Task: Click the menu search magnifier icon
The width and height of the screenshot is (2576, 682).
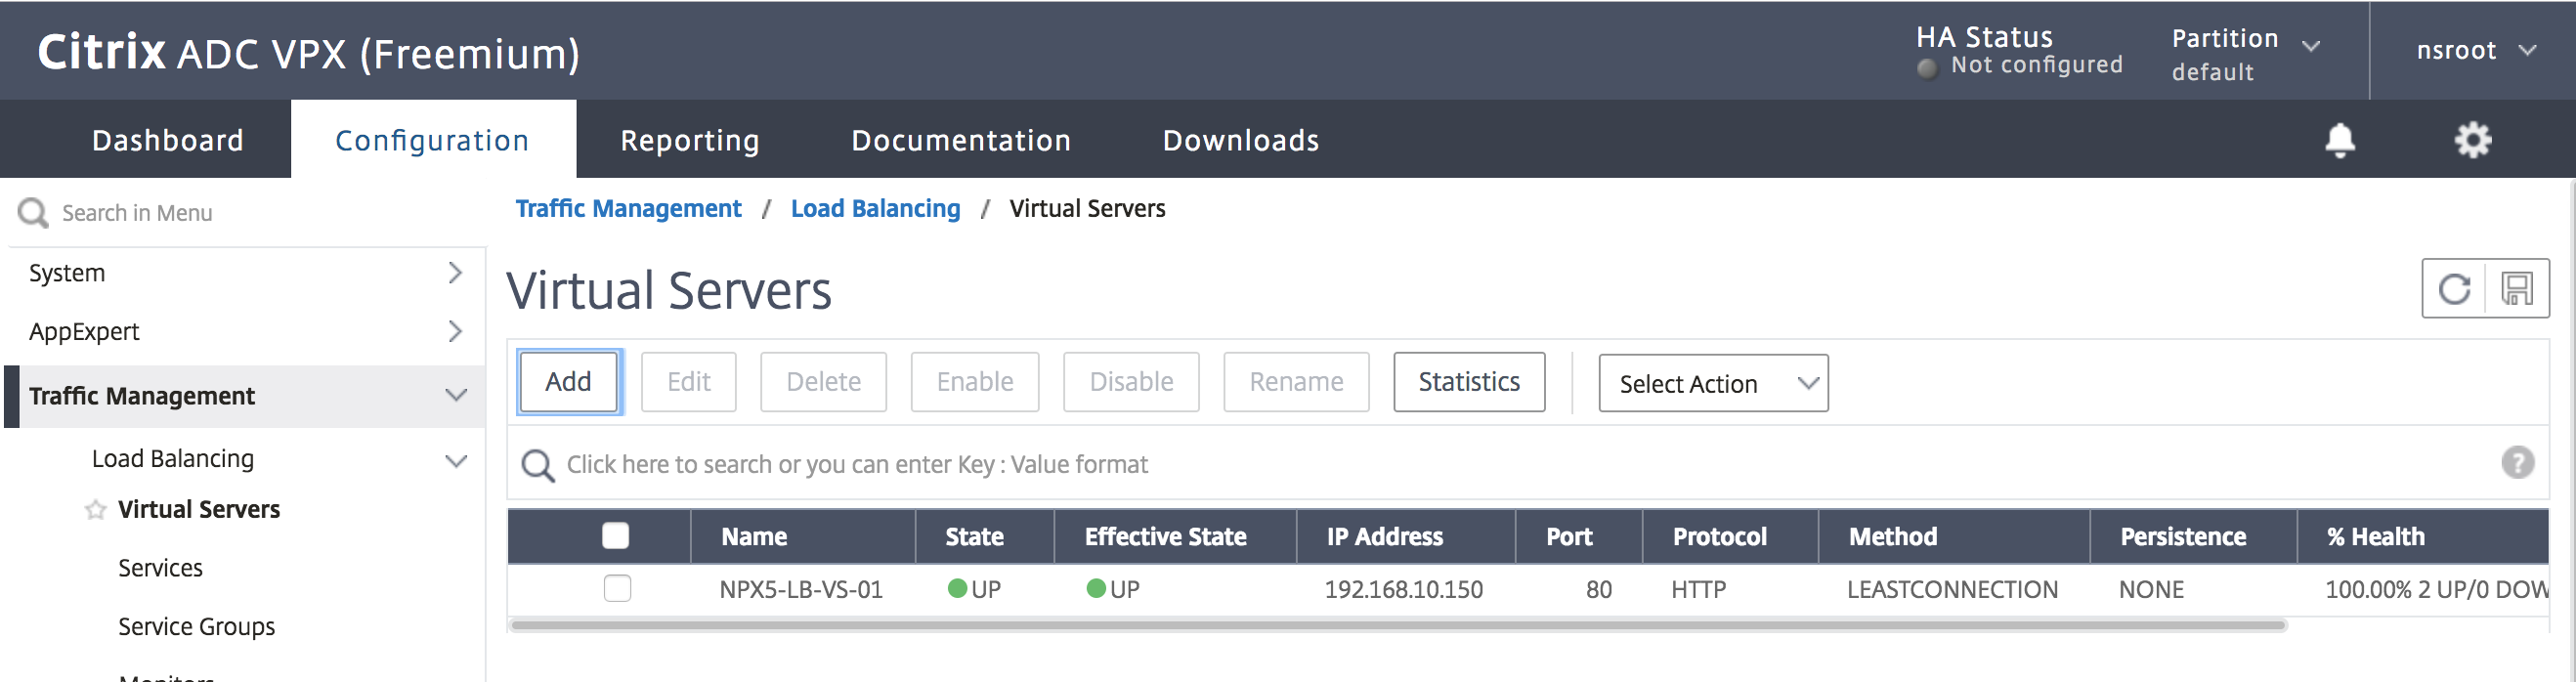Action: (x=33, y=212)
